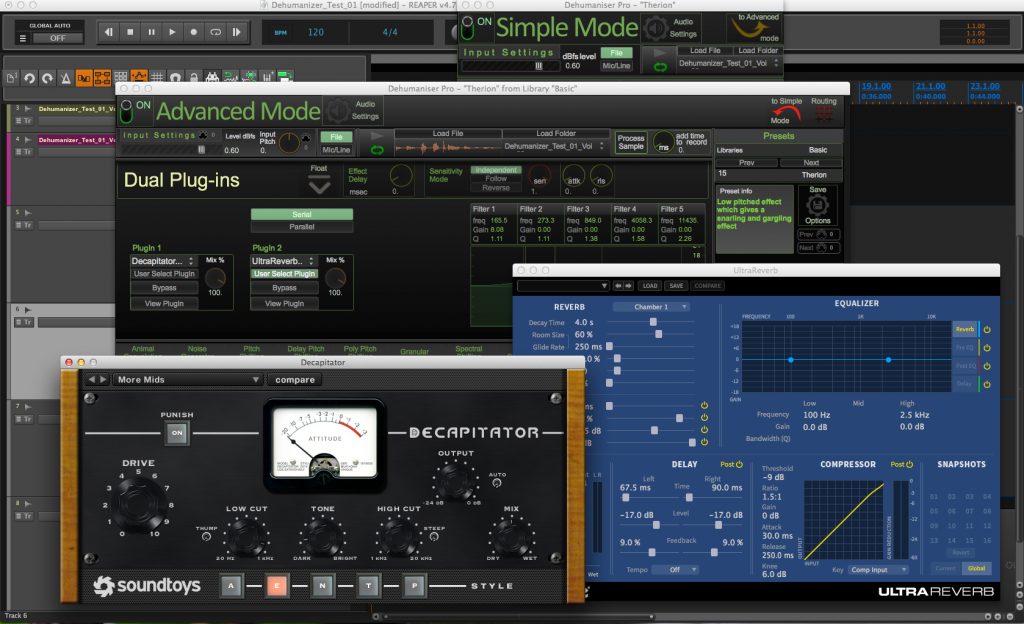Toggle the Decapitator PUNISH button
Screen dimensions: 1024x624
(177, 434)
